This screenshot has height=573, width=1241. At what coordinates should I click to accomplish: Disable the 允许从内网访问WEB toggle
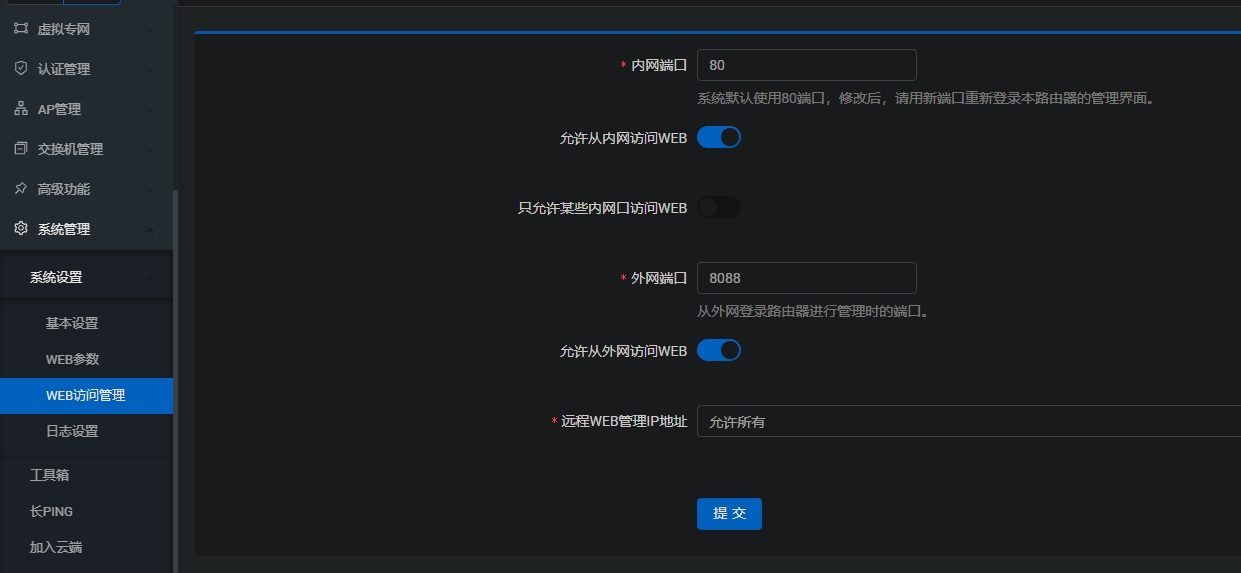pos(718,137)
